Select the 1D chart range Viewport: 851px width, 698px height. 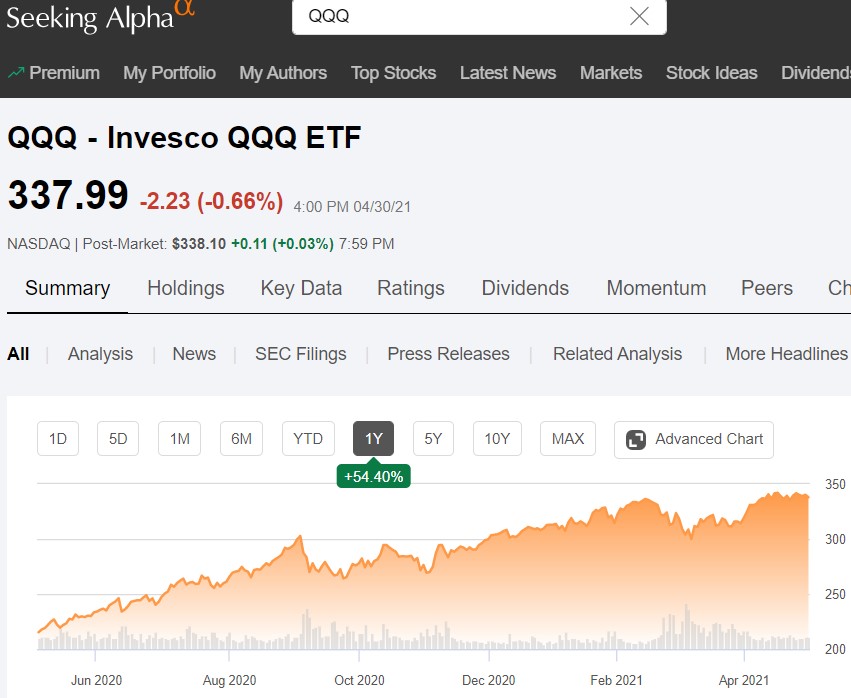point(58,439)
